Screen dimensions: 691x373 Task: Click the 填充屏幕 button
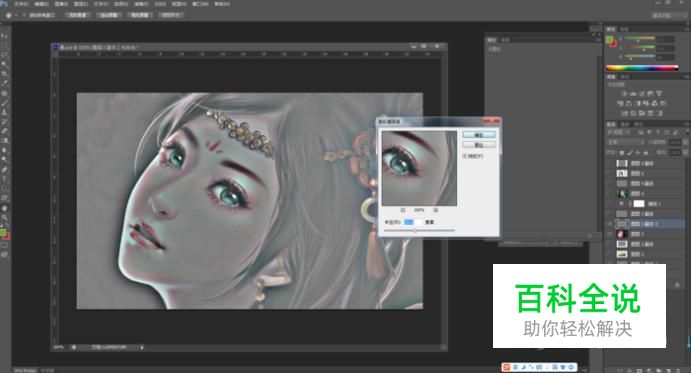point(140,15)
